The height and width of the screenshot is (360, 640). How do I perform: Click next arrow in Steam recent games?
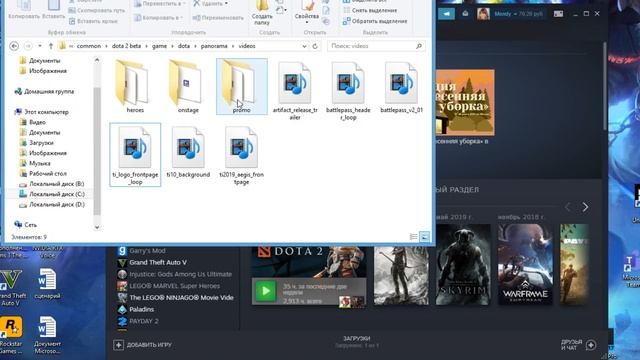(585, 207)
